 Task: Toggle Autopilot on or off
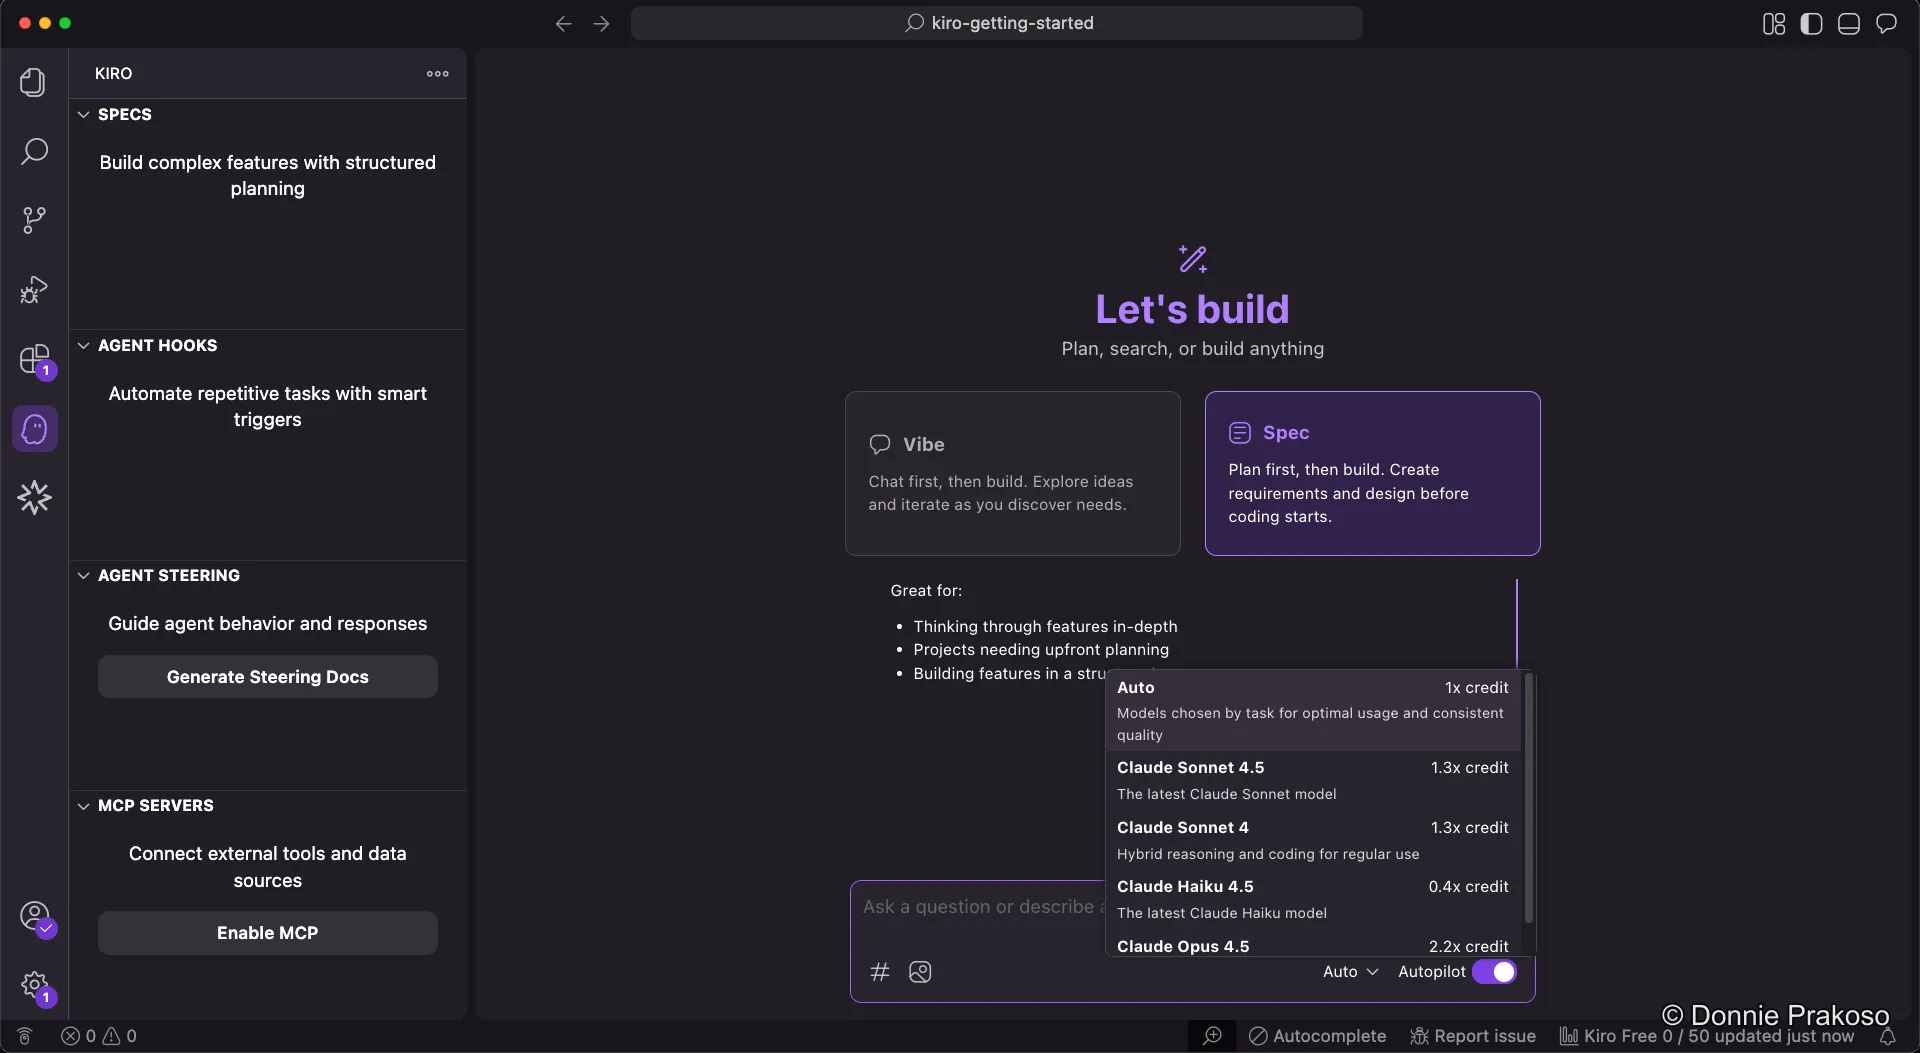point(1494,971)
